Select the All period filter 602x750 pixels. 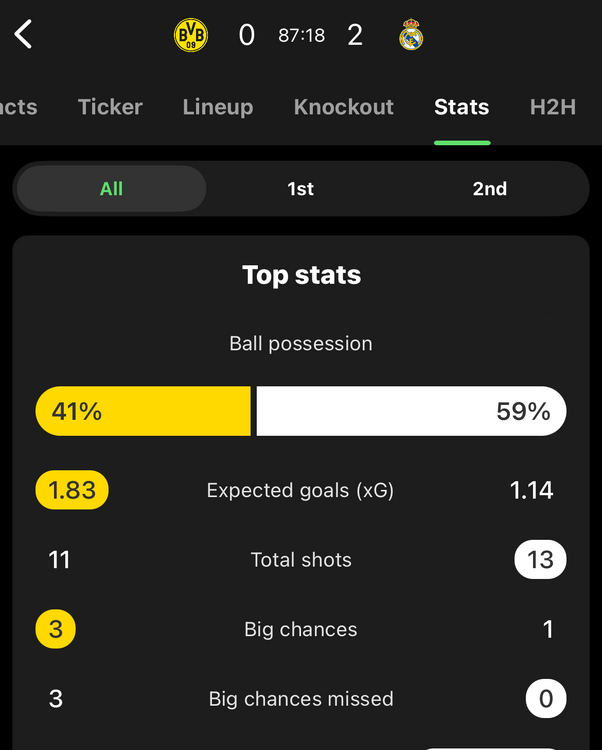coord(112,189)
